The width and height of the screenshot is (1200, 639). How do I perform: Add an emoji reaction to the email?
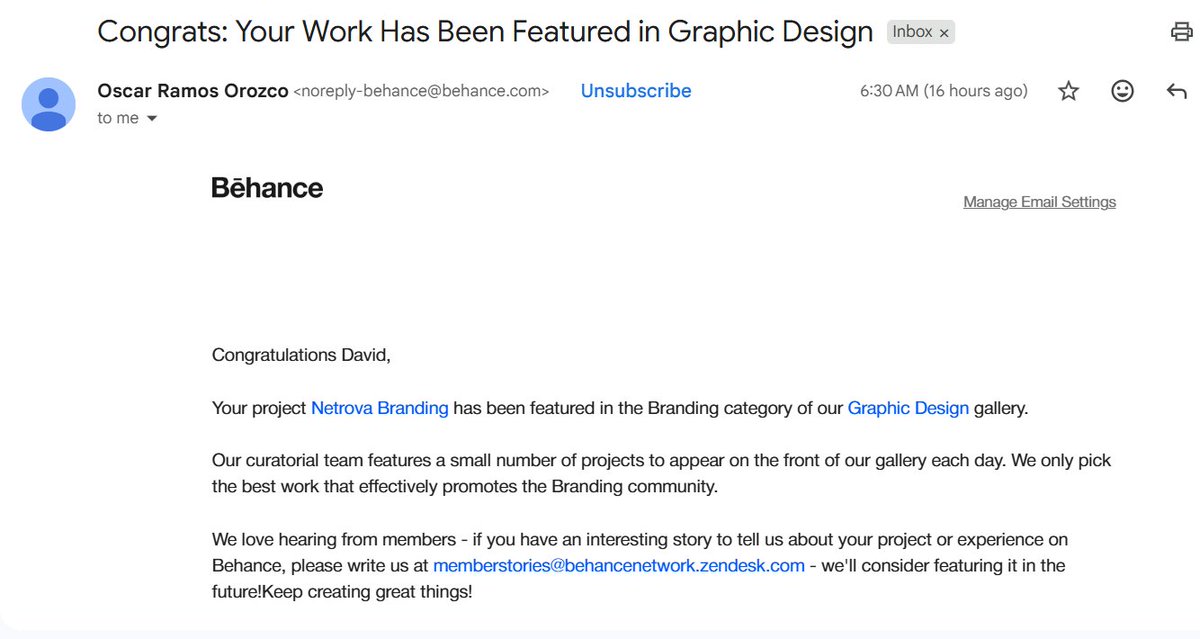pyautogui.click(x=1123, y=91)
